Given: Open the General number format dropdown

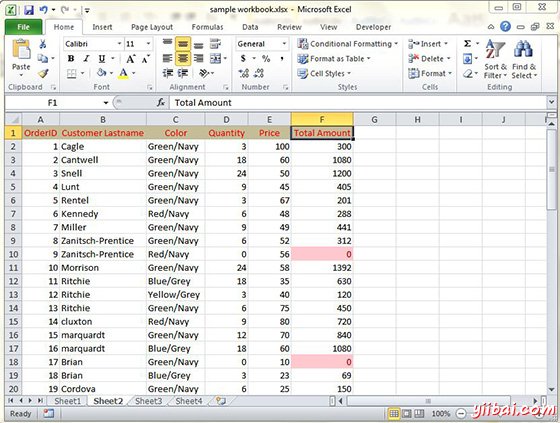Looking at the screenshot, I should pos(284,44).
